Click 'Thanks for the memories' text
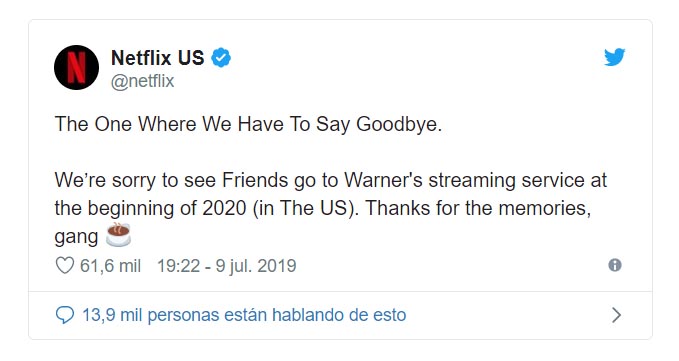 pyautogui.click(x=478, y=208)
